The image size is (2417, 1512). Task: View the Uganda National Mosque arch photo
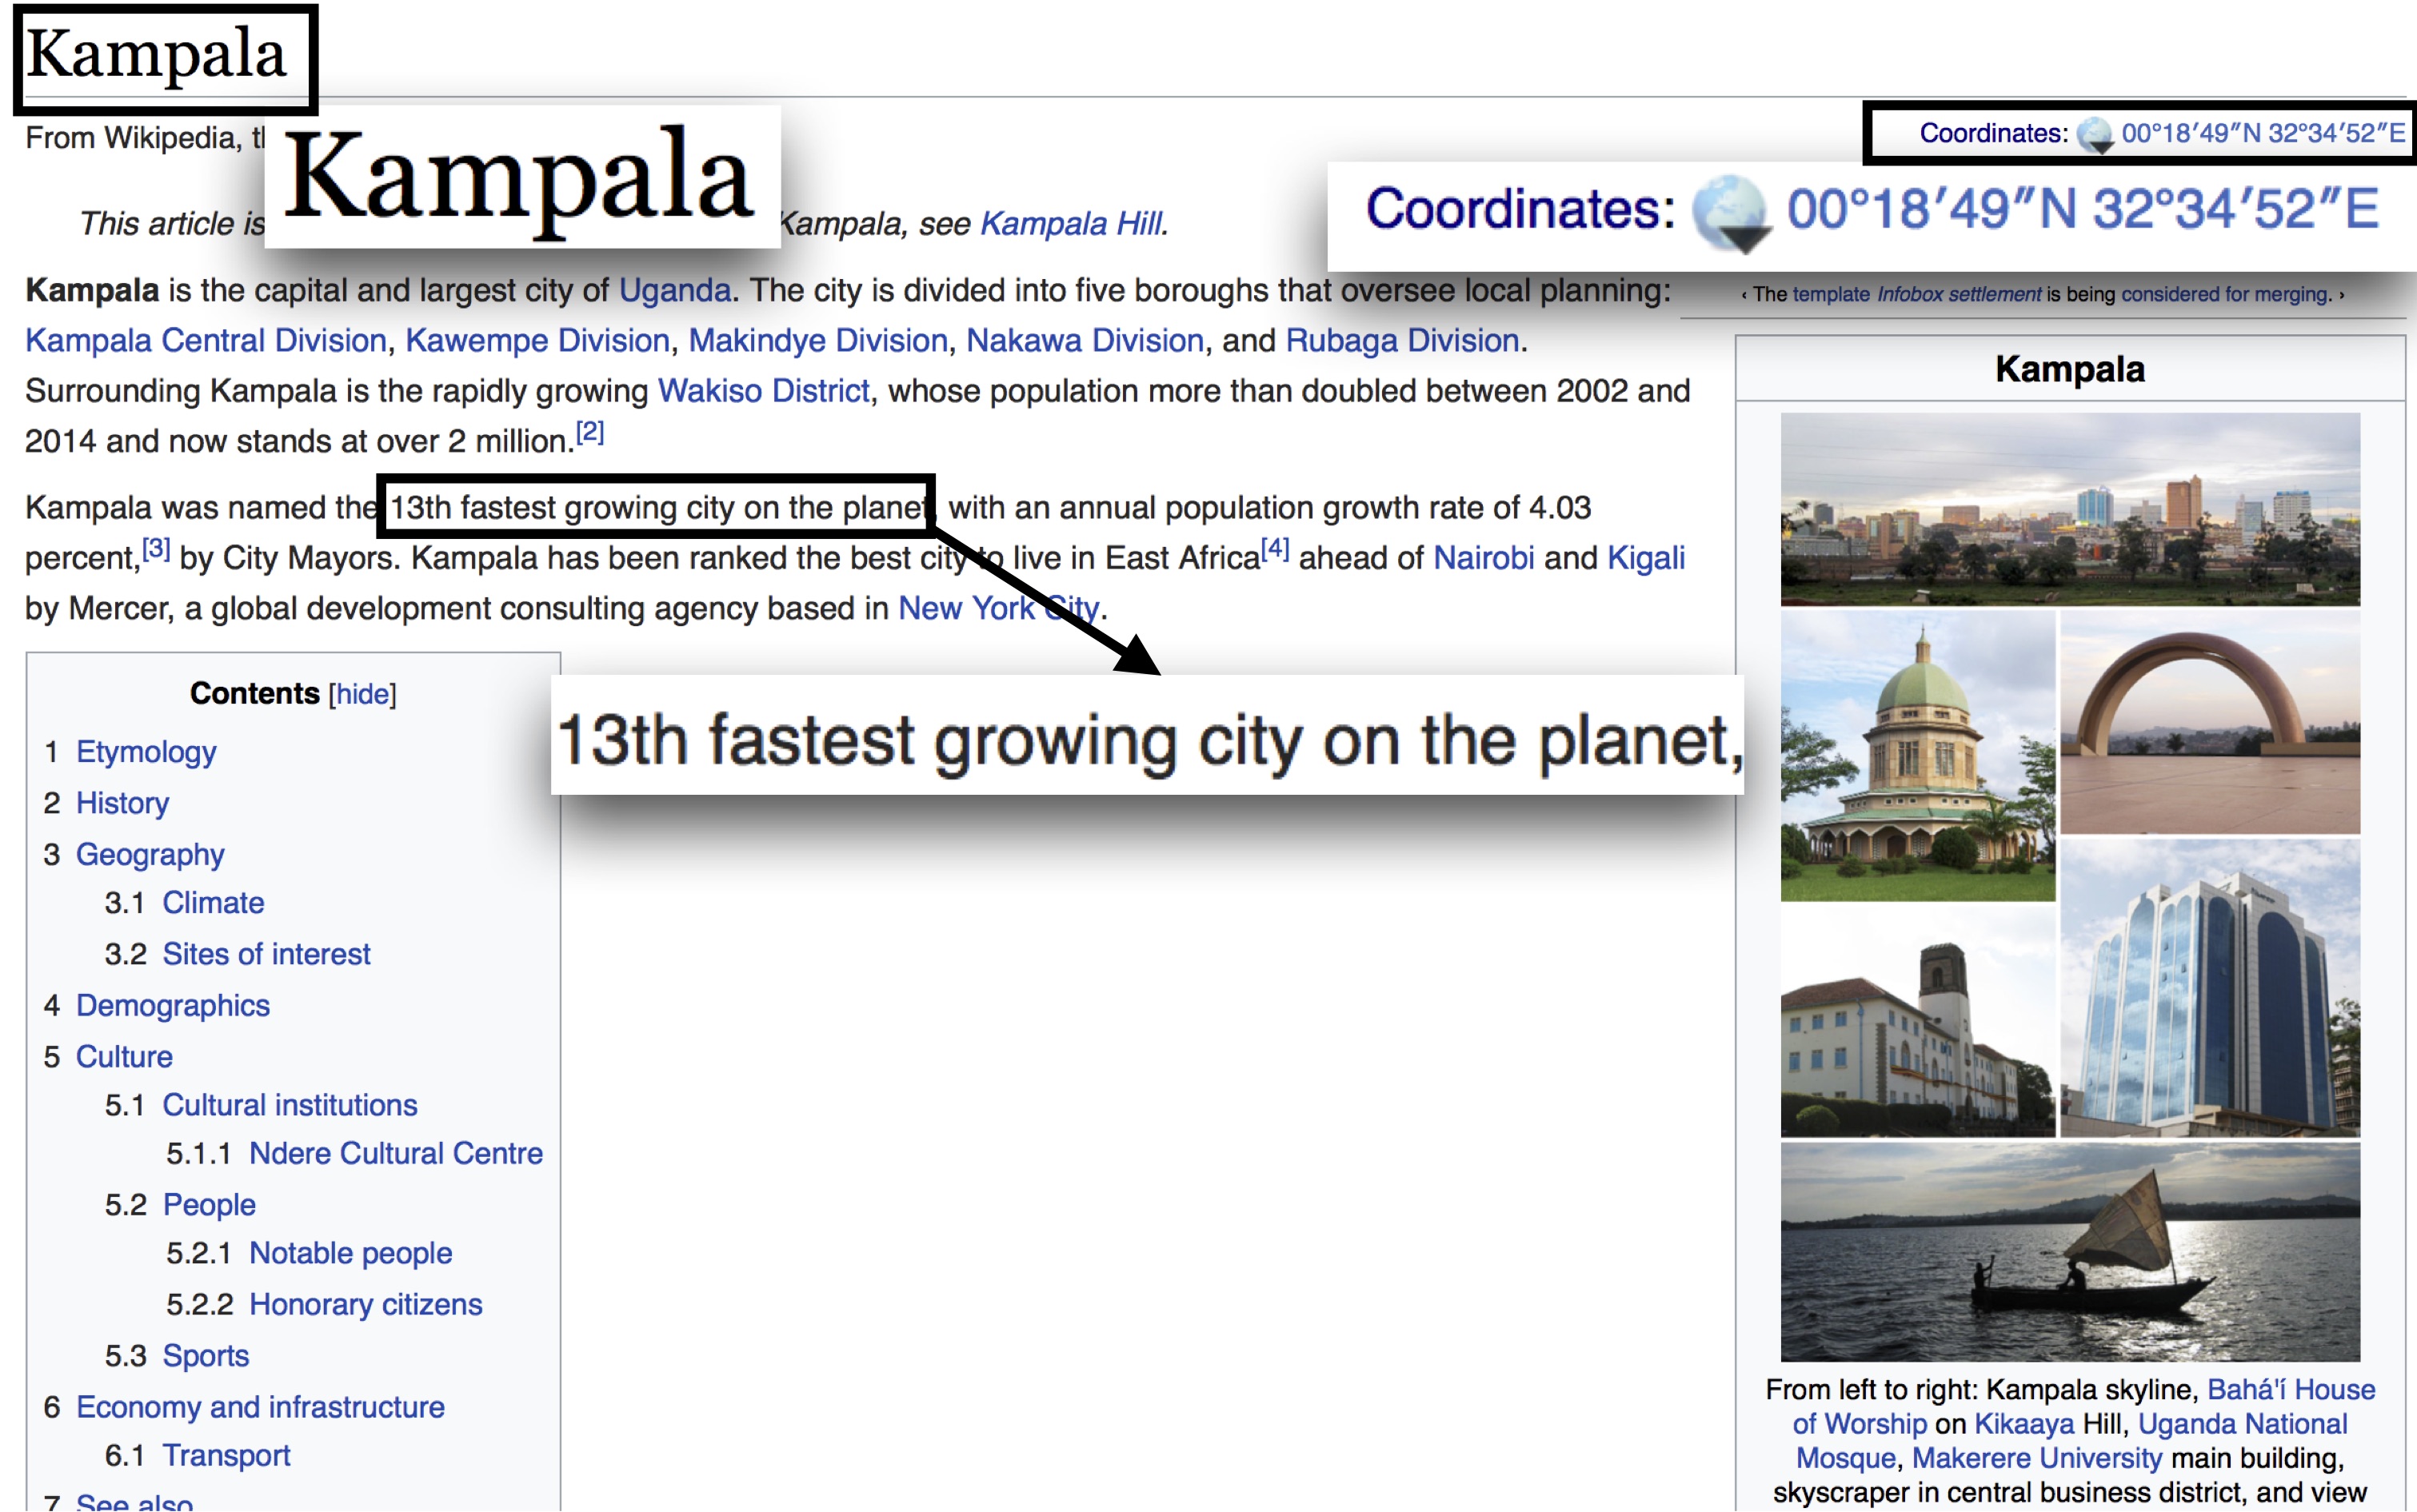[x=2210, y=723]
